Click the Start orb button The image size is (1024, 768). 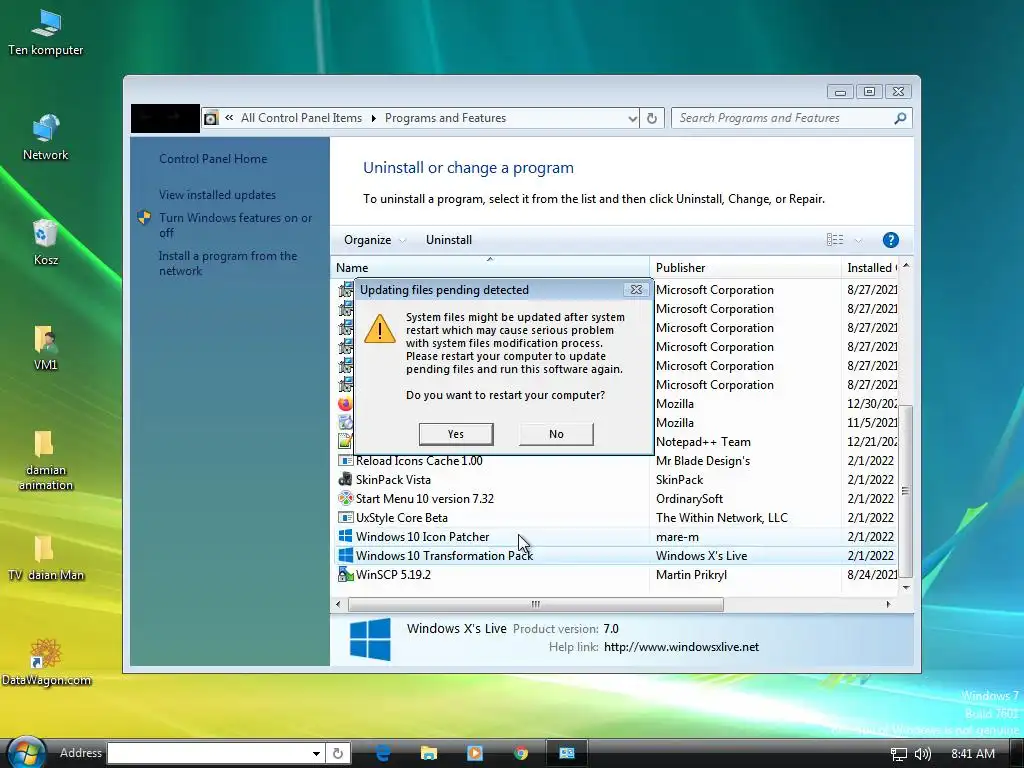point(26,752)
